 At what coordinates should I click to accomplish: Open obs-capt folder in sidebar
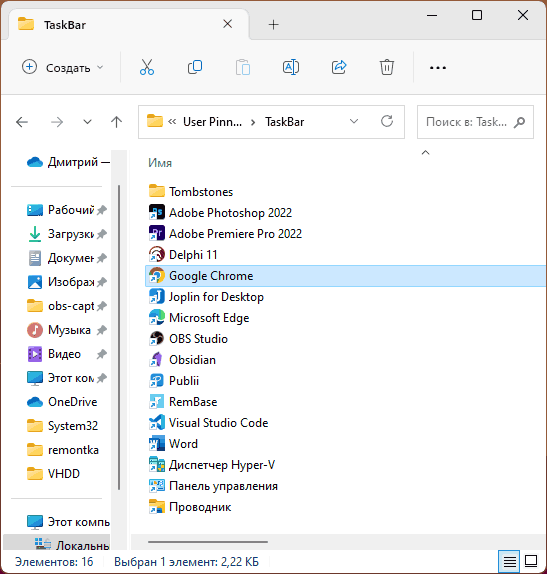67,306
